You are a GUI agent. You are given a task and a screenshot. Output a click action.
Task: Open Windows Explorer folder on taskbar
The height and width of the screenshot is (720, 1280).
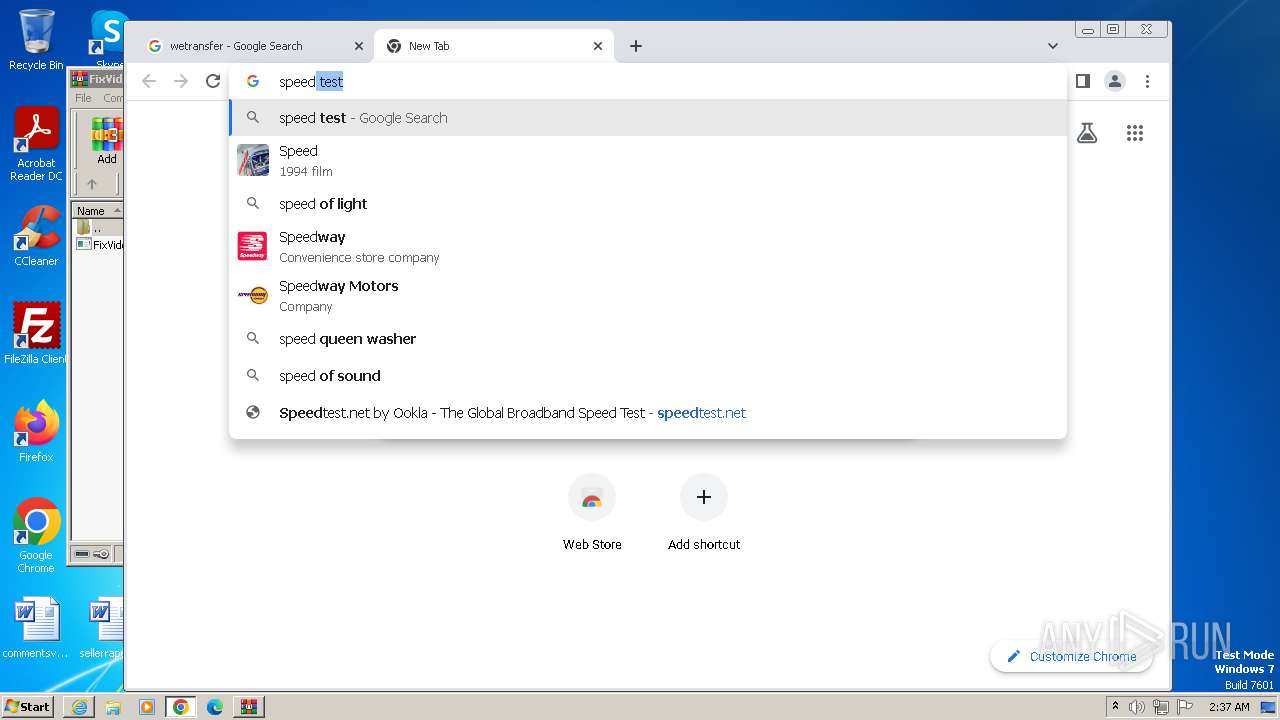coord(113,707)
